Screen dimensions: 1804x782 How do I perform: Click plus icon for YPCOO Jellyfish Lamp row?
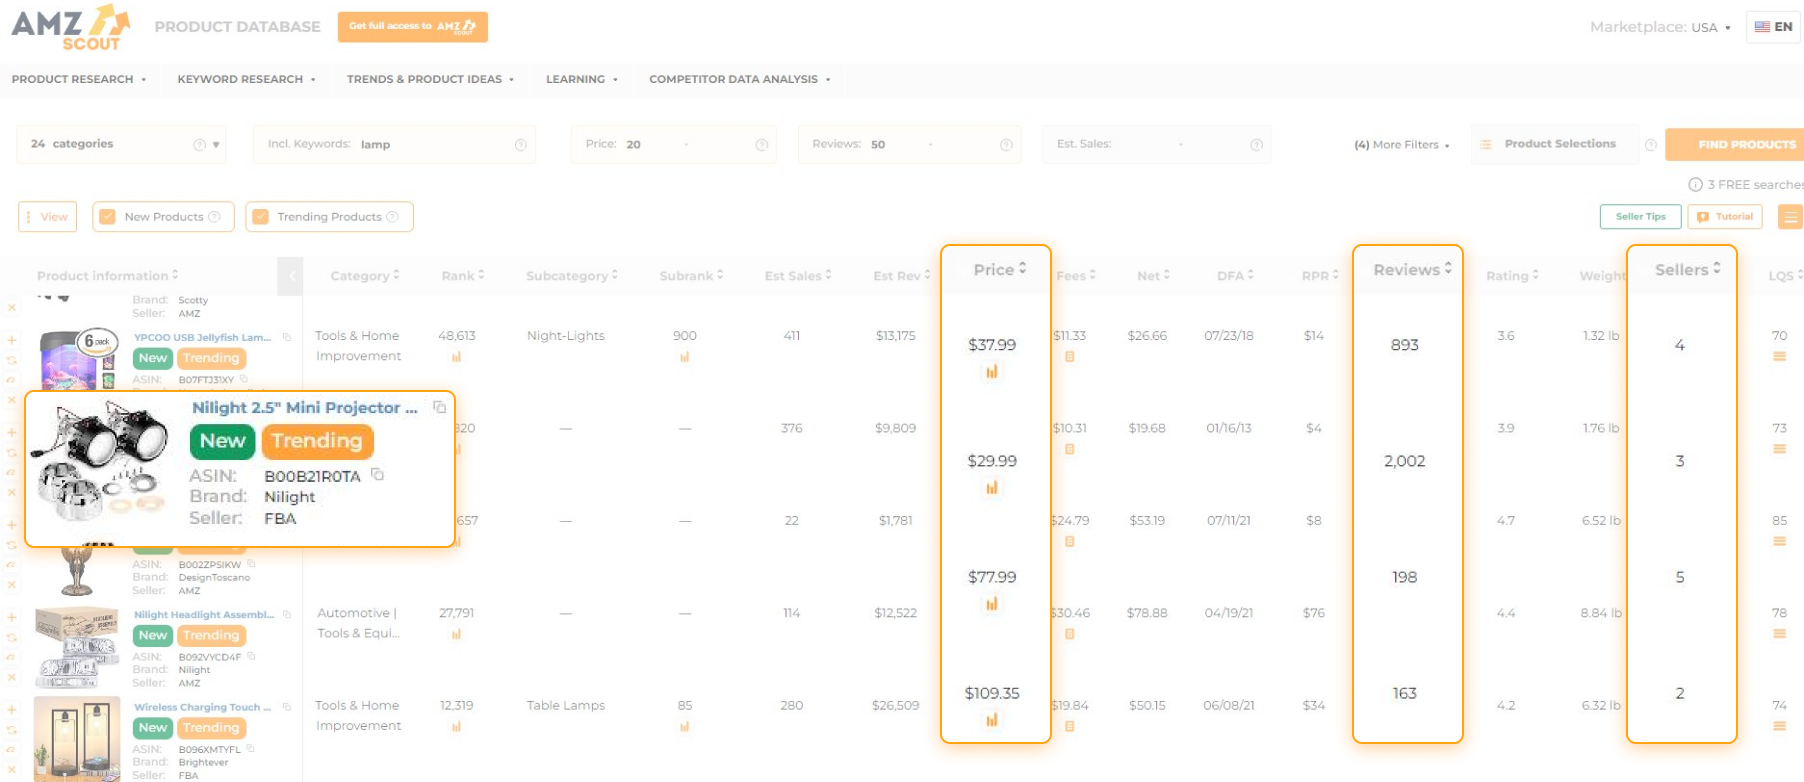click(12, 340)
